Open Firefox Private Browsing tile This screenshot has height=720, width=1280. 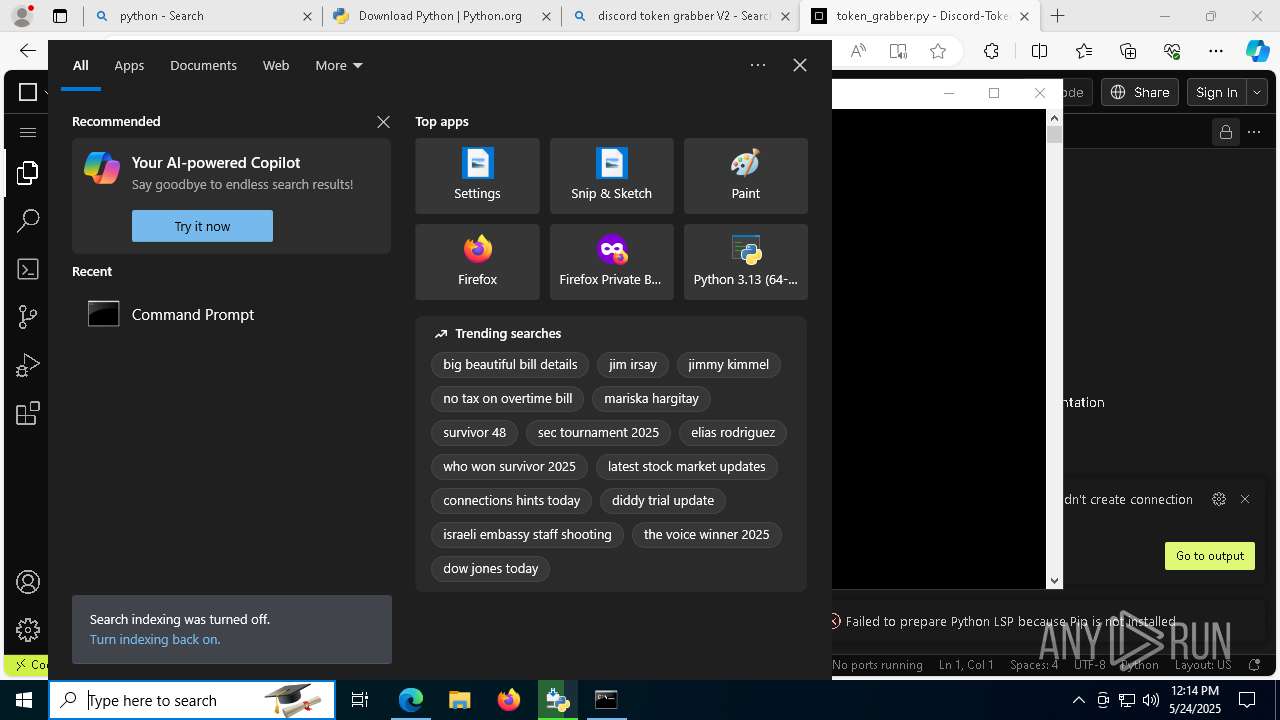pyautogui.click(x=611, y=262)
